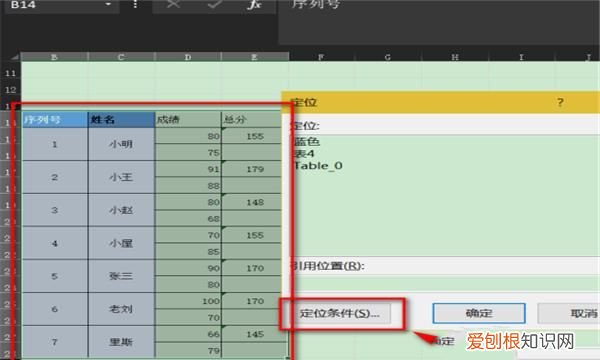Click the total score cell 148

point(251,202)
